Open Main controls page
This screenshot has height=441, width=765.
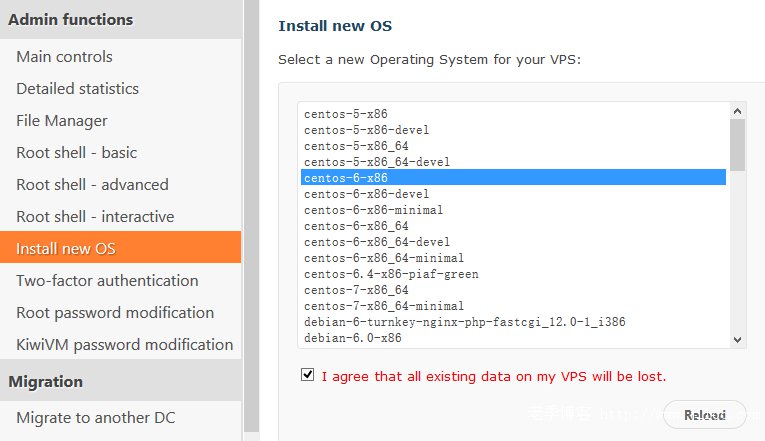pos(121,57)
